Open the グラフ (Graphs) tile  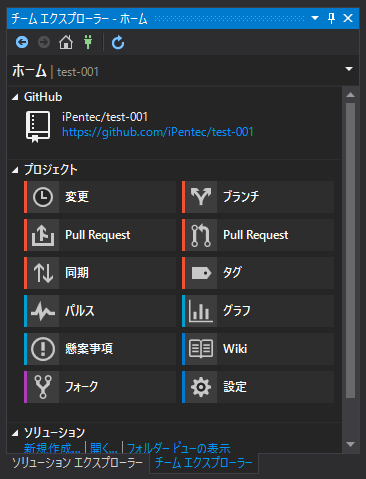point(258,311)
